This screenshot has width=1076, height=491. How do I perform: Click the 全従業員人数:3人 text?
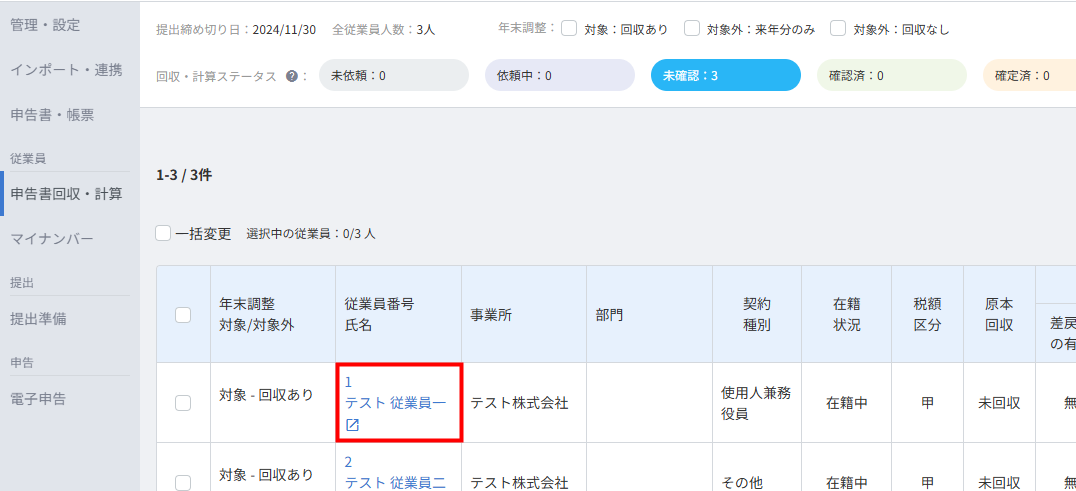click(x=384, y=29)
